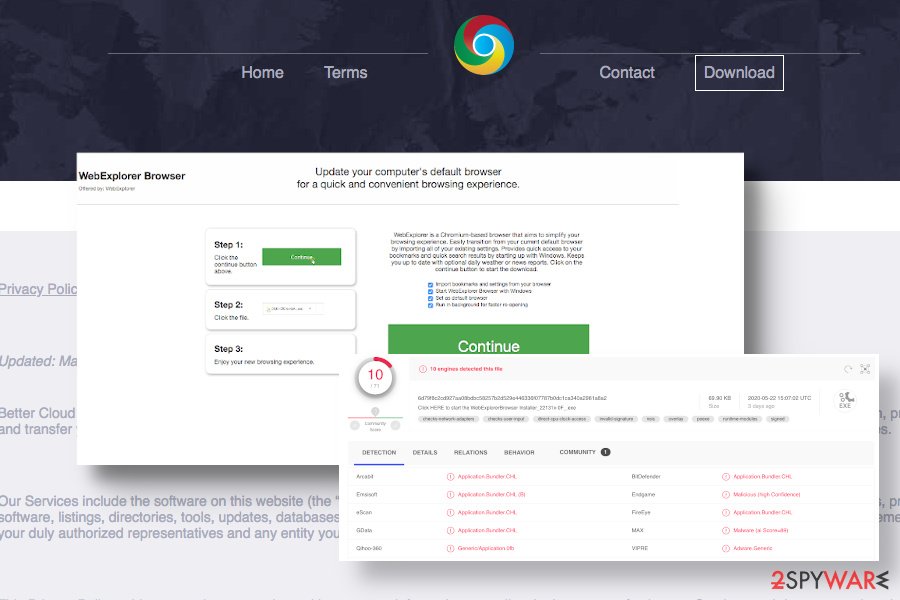Click the WebExplorer swirl logo
Viewport: 900px width, 600px height.
483,45
